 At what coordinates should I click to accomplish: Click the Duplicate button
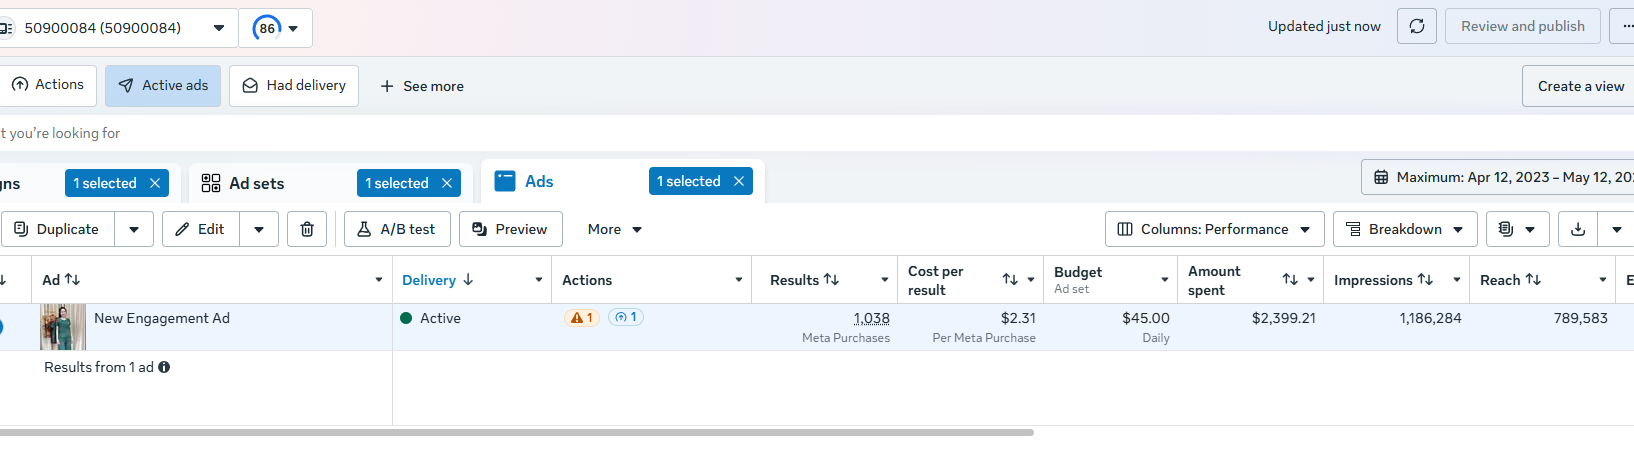tap(58, 229)
